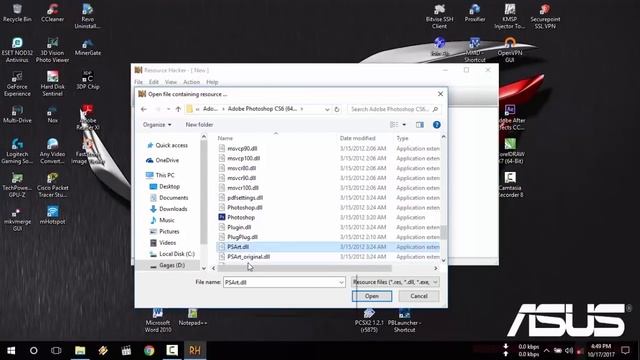Launch Nox desktop shortcut

point(52,114)
